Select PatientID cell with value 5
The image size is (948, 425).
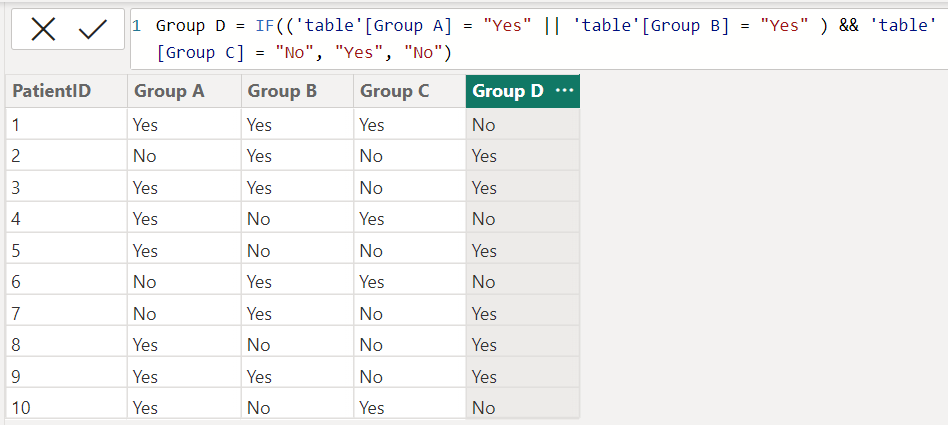point(67,250)
